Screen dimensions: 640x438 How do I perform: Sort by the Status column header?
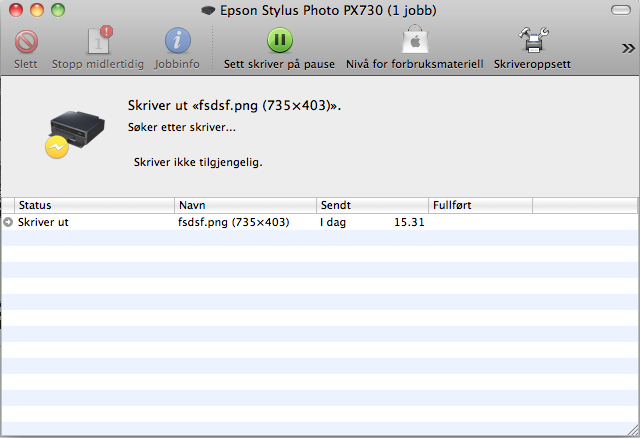94,205
